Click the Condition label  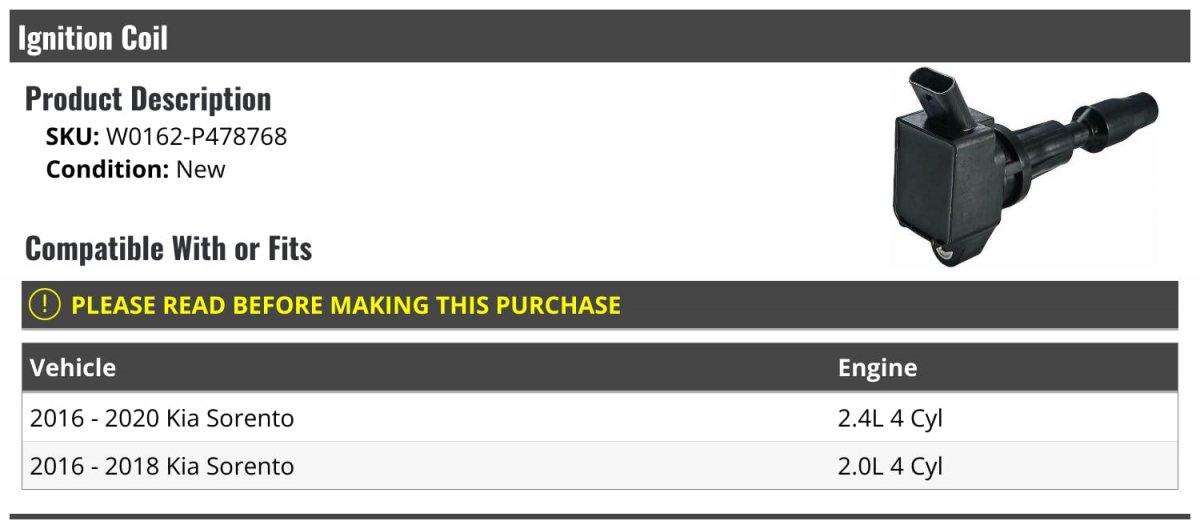tap(108, 169)
